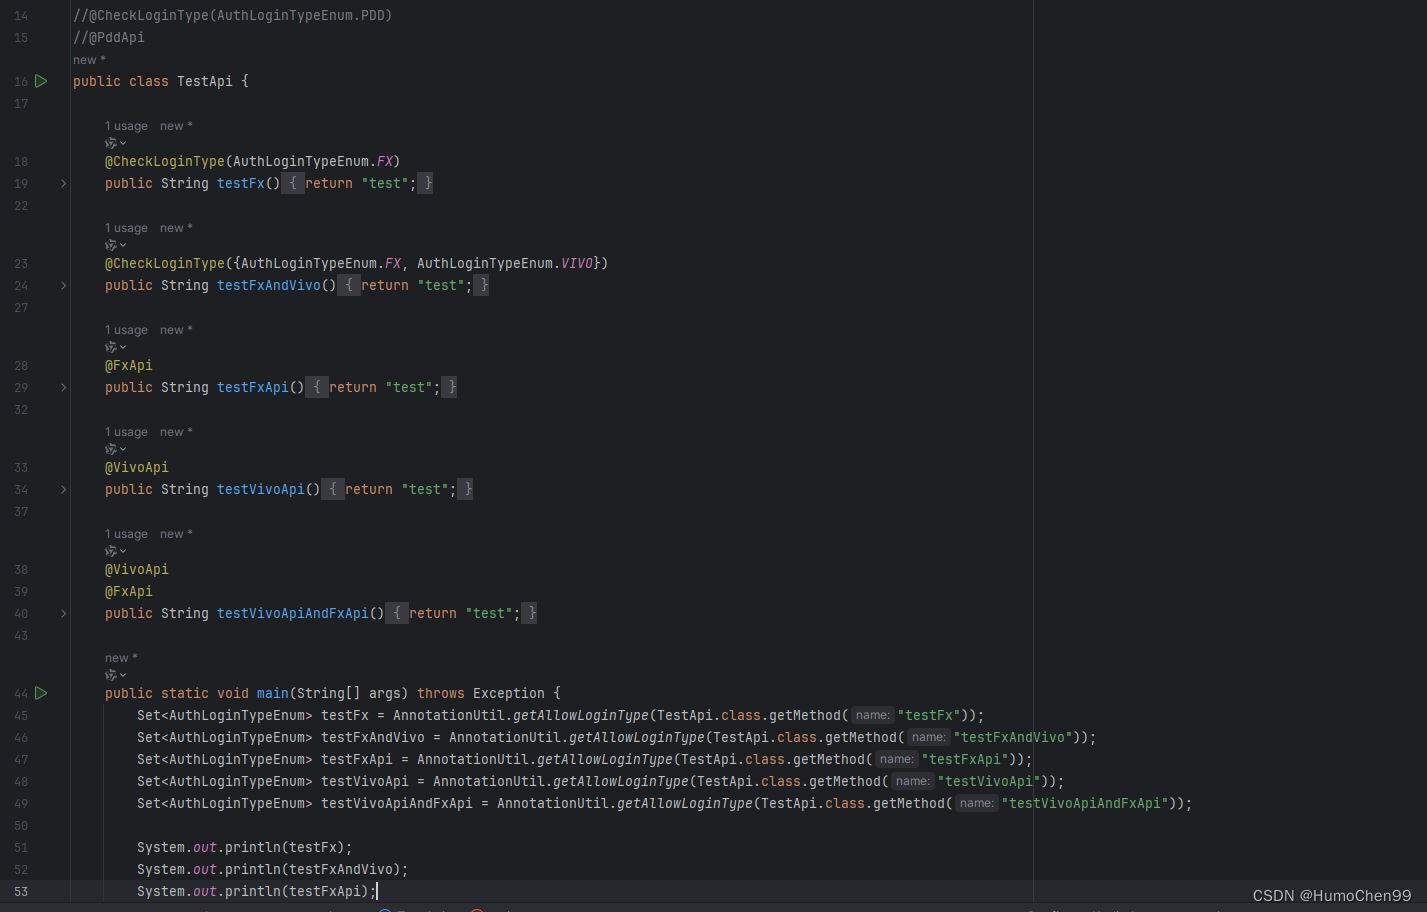Click the 'new *' hint next to testFx usage
Screen dimensions: 1427x912
tap(176, 126)
